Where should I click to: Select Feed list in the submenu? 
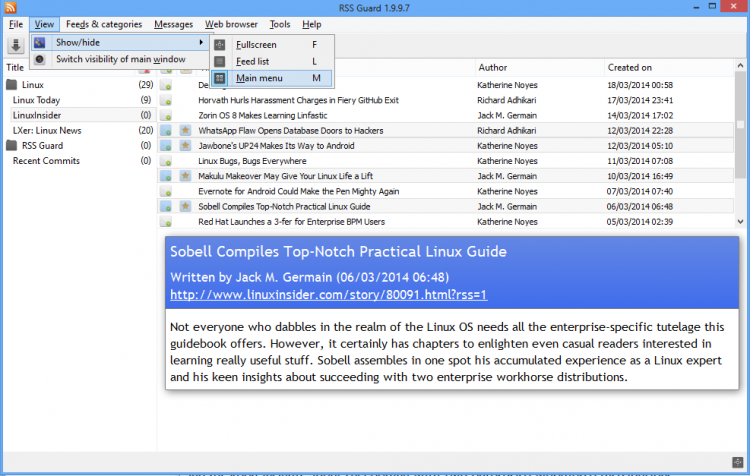(272, 61)
